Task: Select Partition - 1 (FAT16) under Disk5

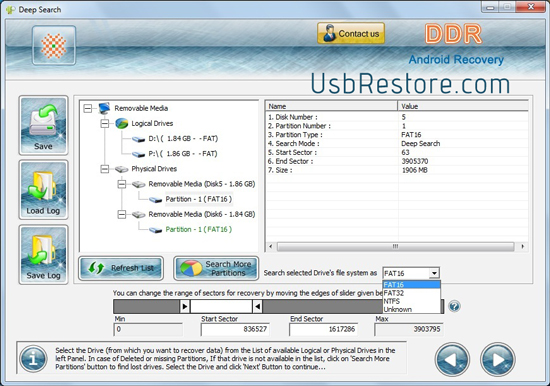Action: coord(199,199)
